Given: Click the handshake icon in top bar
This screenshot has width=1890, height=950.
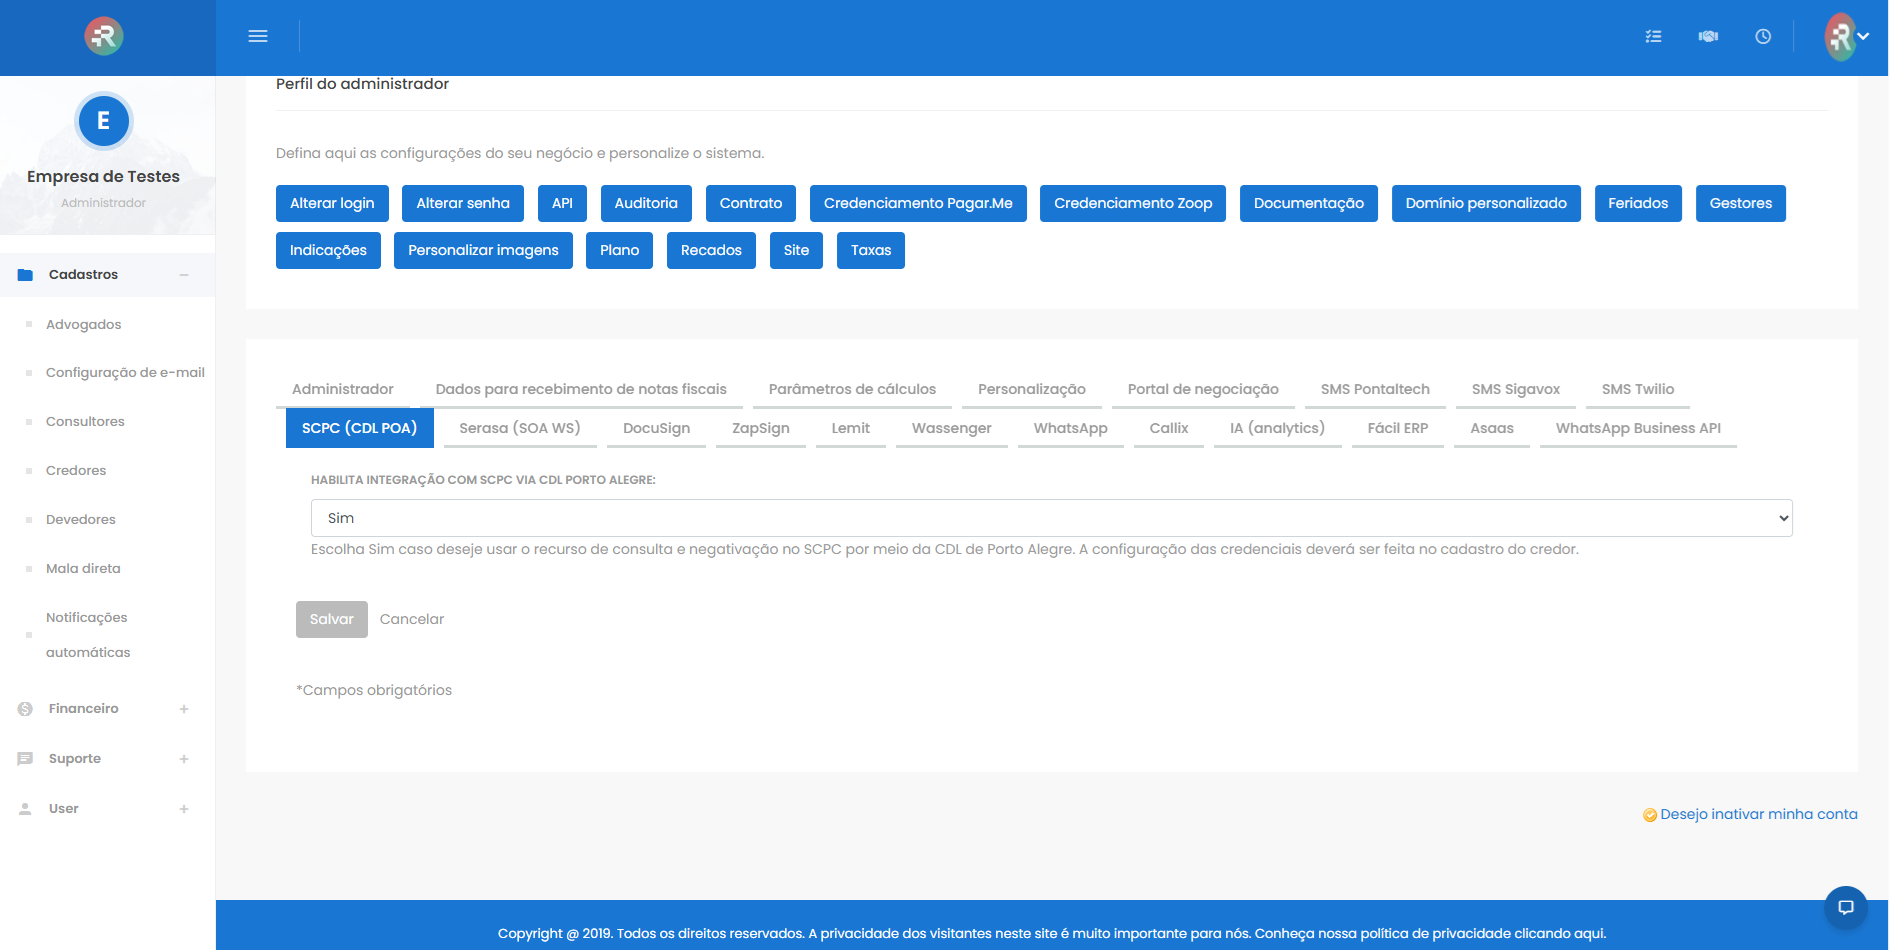Looking at the screenshot, I should coord(1708,36).
